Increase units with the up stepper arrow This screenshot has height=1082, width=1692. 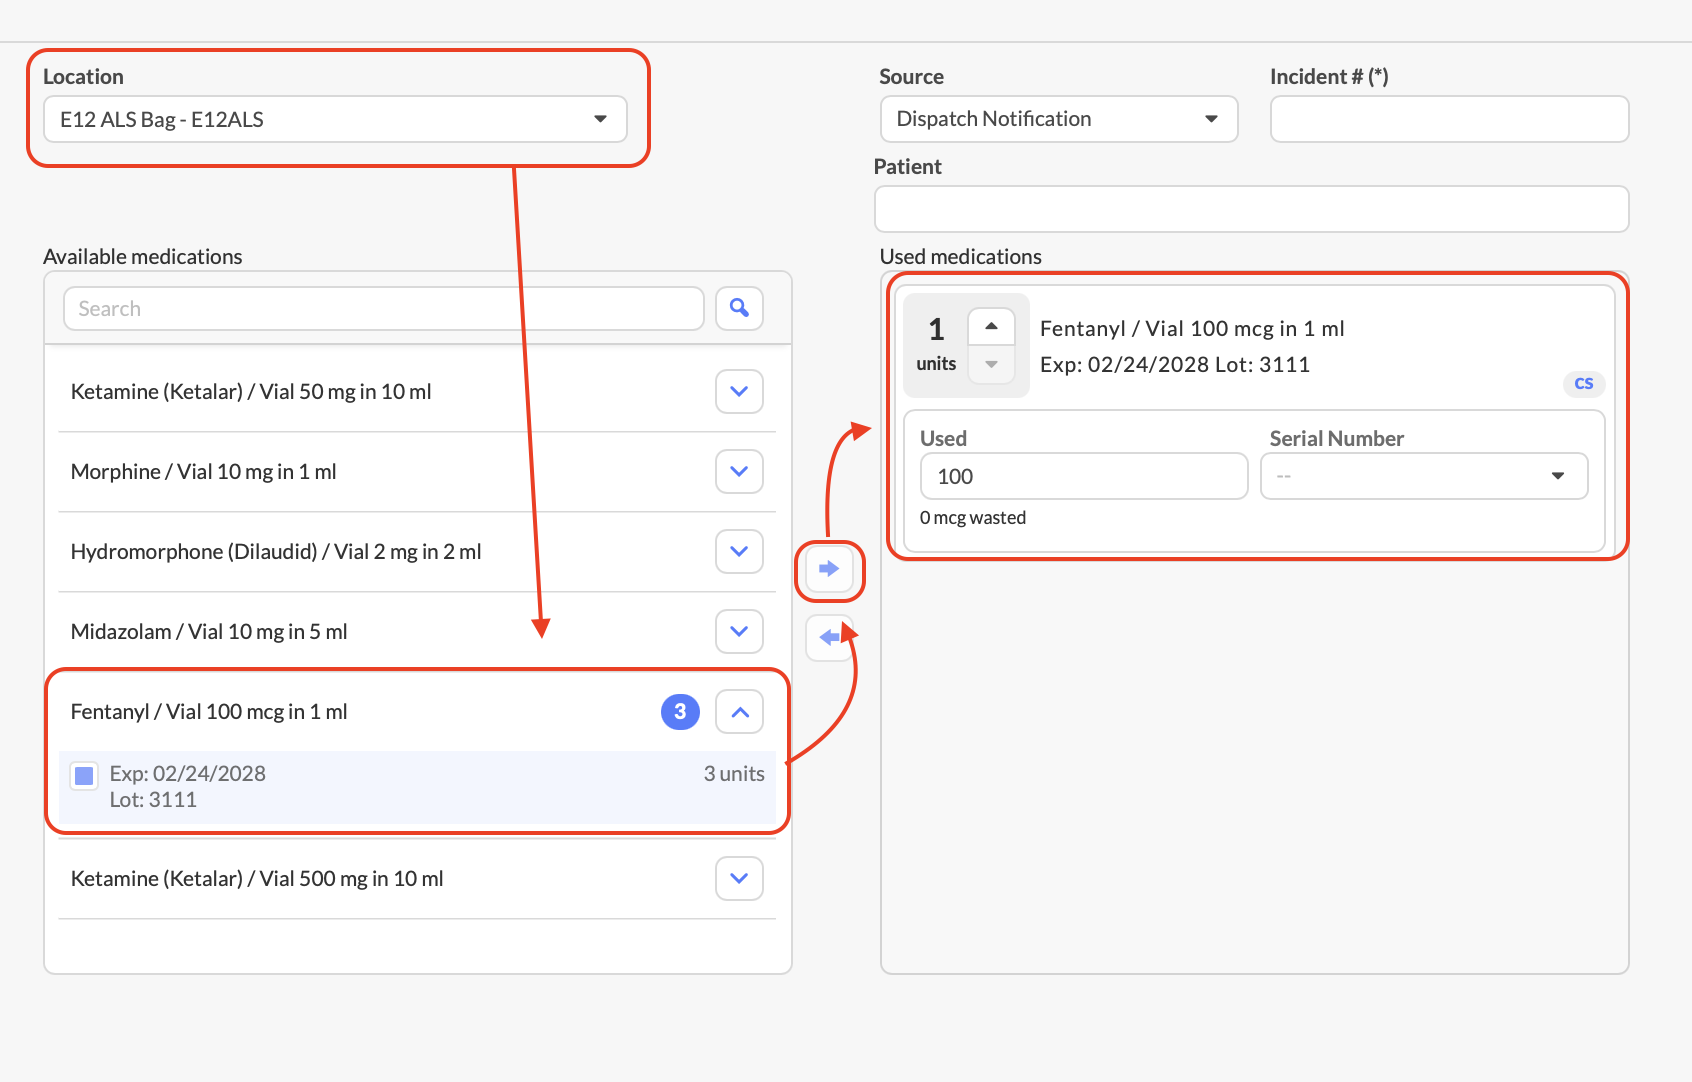click(x=991, y=327)
